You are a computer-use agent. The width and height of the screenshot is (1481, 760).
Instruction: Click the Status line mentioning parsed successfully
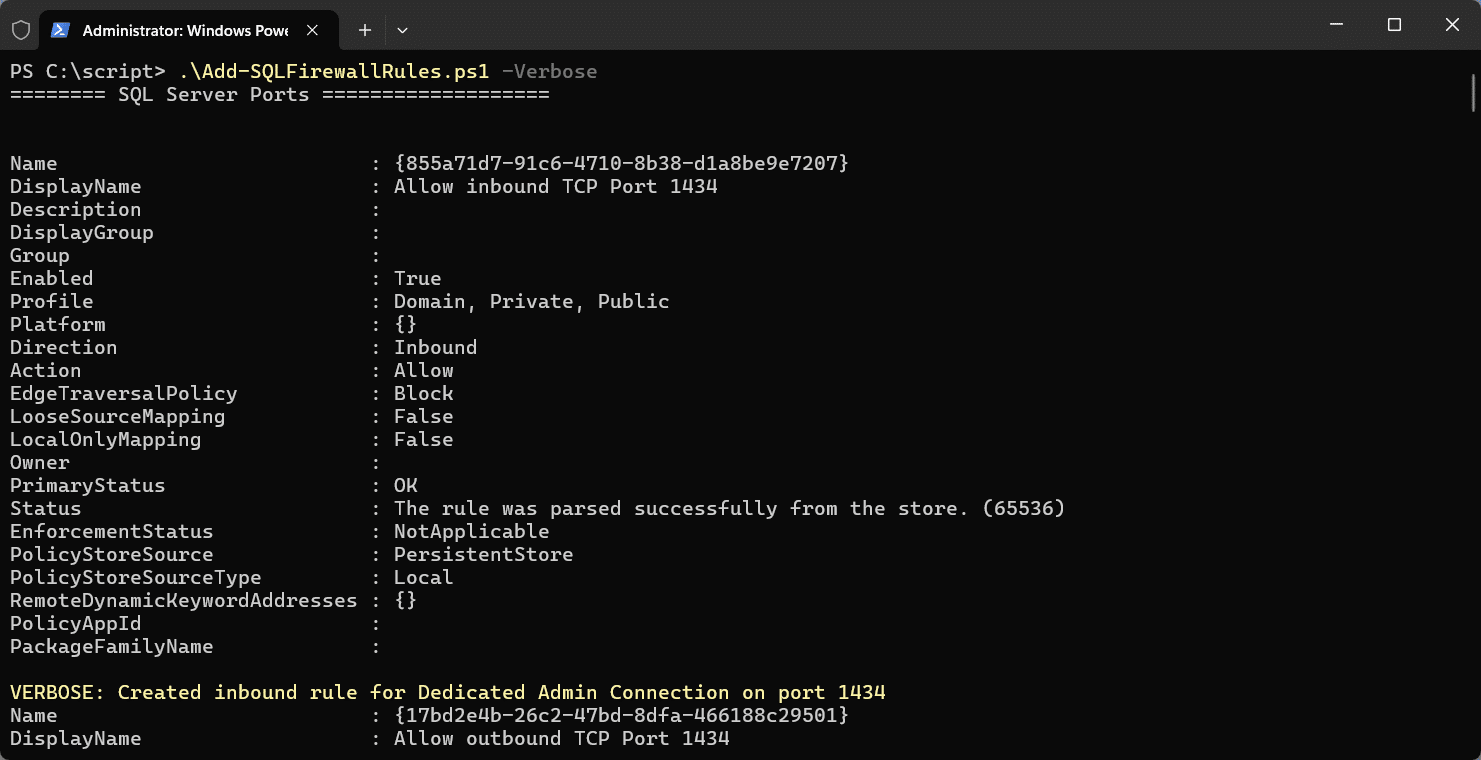click(730, 508)
